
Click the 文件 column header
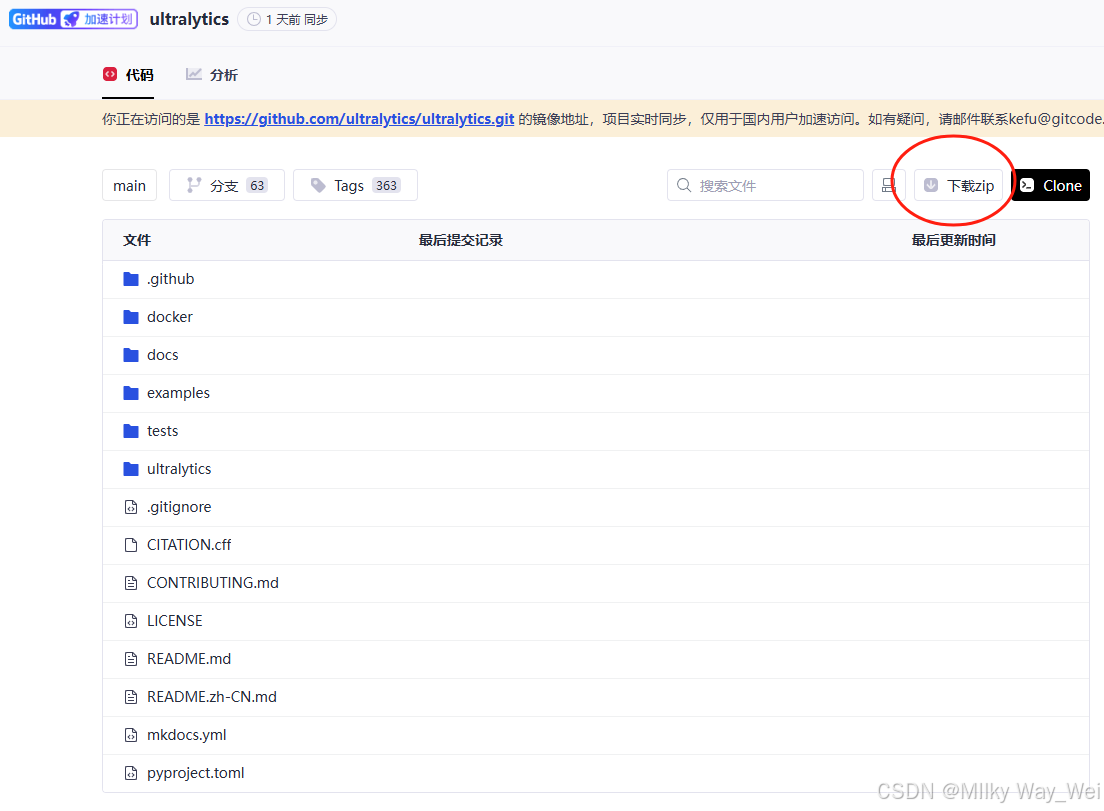click(x=137, y=240)
